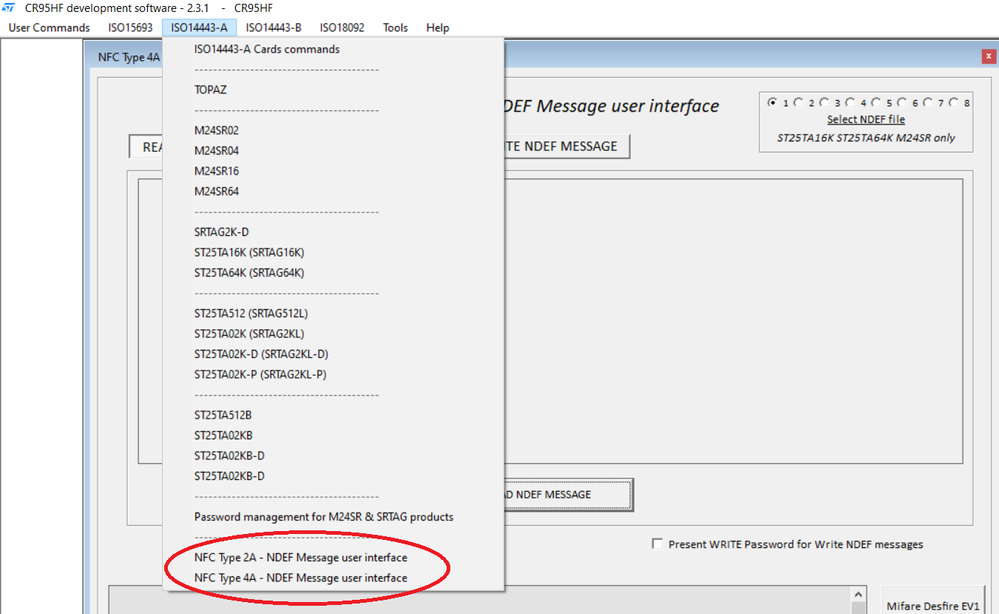This screenshot has width=999, height=614.
Task: Select NDEF file radio button 3
Action: pyautogui.click(x=824, y=103)
